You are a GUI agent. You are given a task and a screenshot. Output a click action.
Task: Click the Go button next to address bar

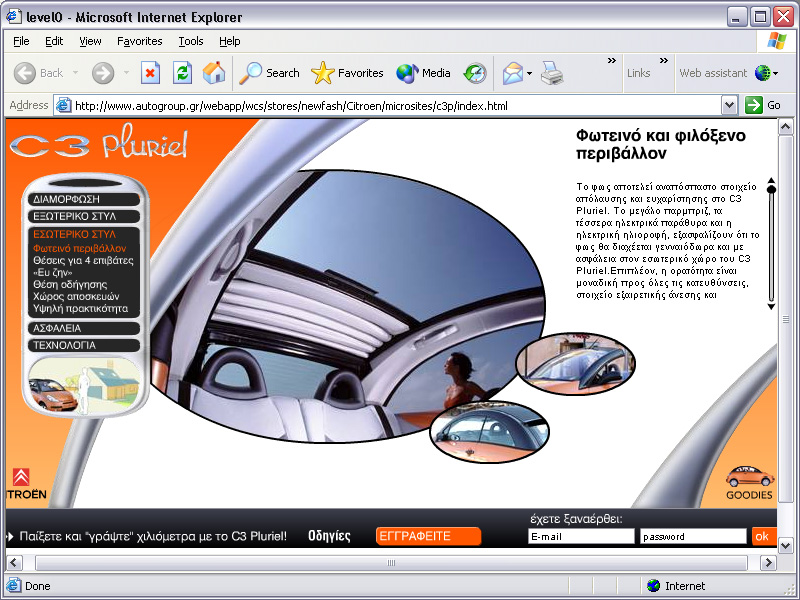click(763, 105)
